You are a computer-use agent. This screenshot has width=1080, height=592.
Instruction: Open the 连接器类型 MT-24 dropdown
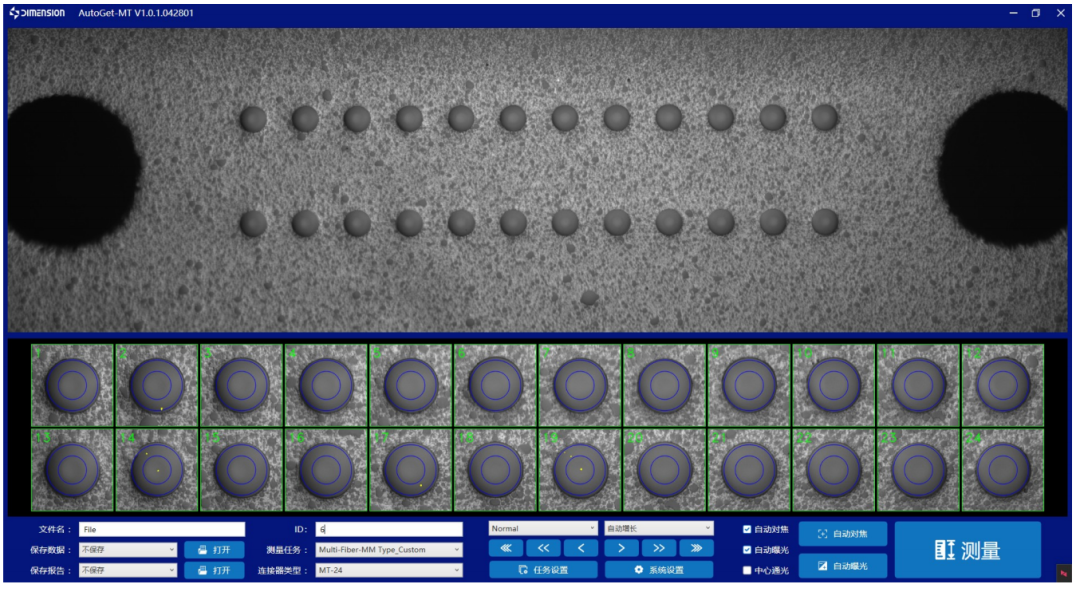[x=388, y=570]
